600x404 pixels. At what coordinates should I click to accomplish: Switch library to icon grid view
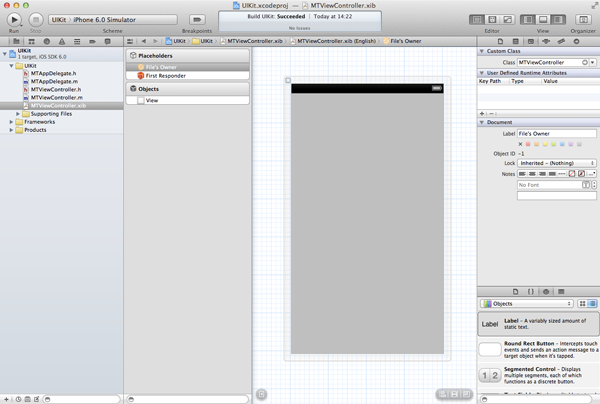pyautogui.click(x=582, y=303)
